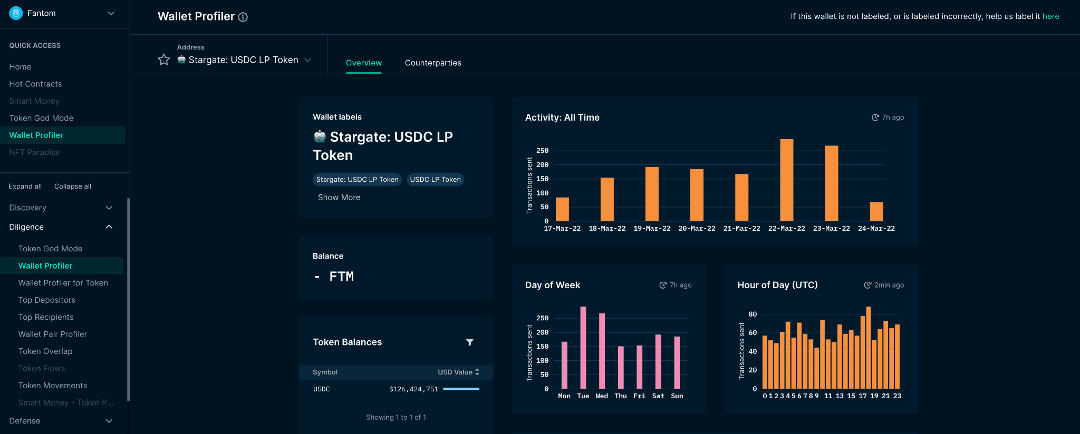This screenshot has width=1080, height=434.
Task: Expand the Defense section in sidebar
Action: tap(108, 421)
